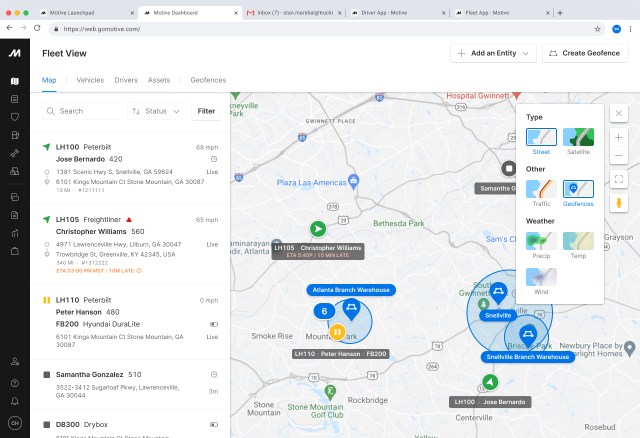Image resolution: width=640 pixels, height=438 pixels.
Task: Click the cluster marker showing 6 vehicles
Action: 324,311
